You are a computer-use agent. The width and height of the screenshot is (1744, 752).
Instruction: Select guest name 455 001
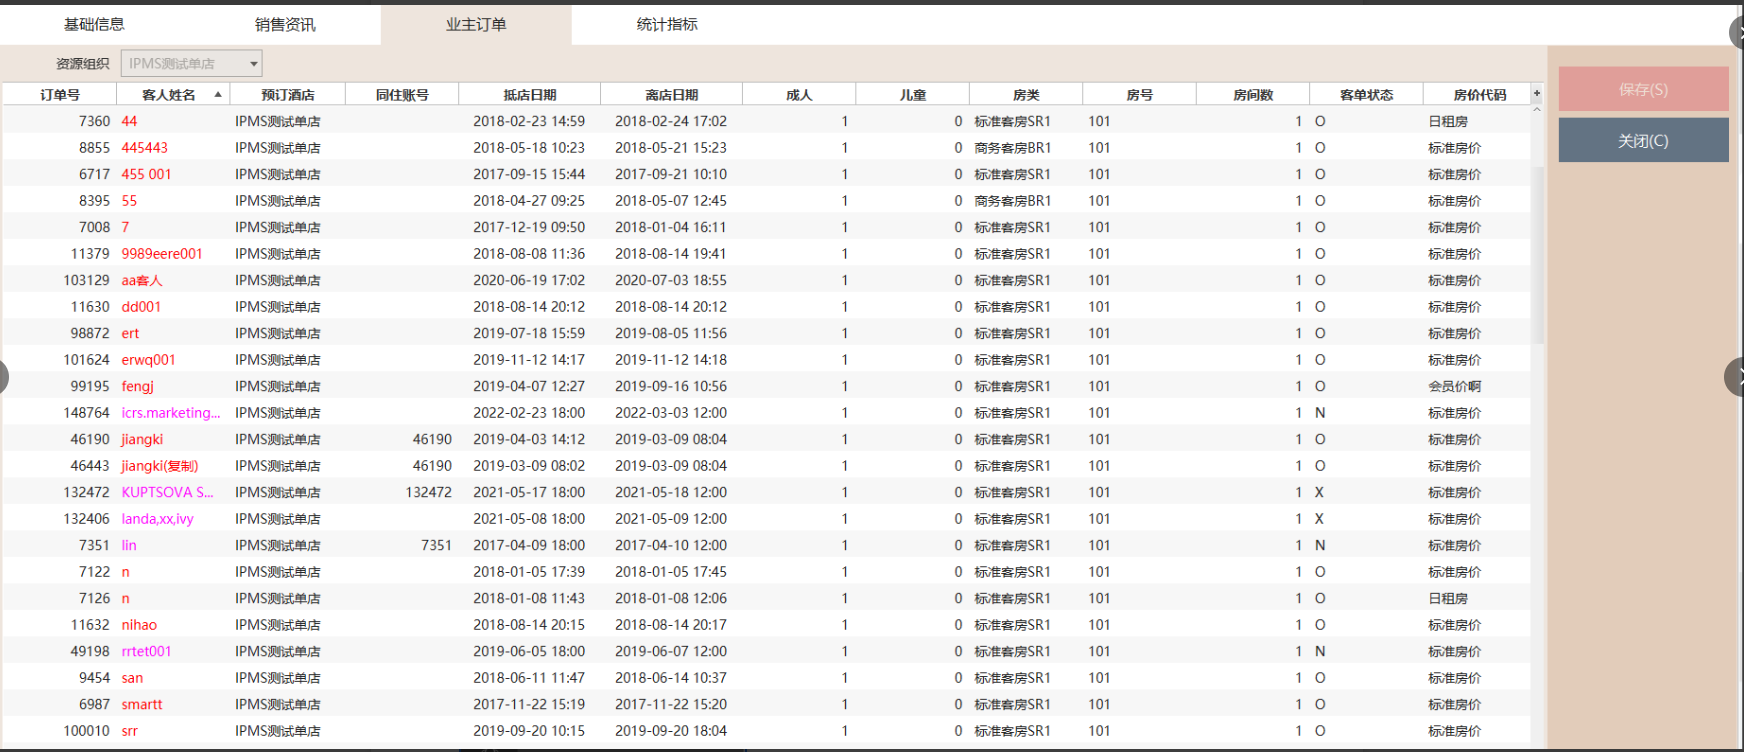coord(146,174)
